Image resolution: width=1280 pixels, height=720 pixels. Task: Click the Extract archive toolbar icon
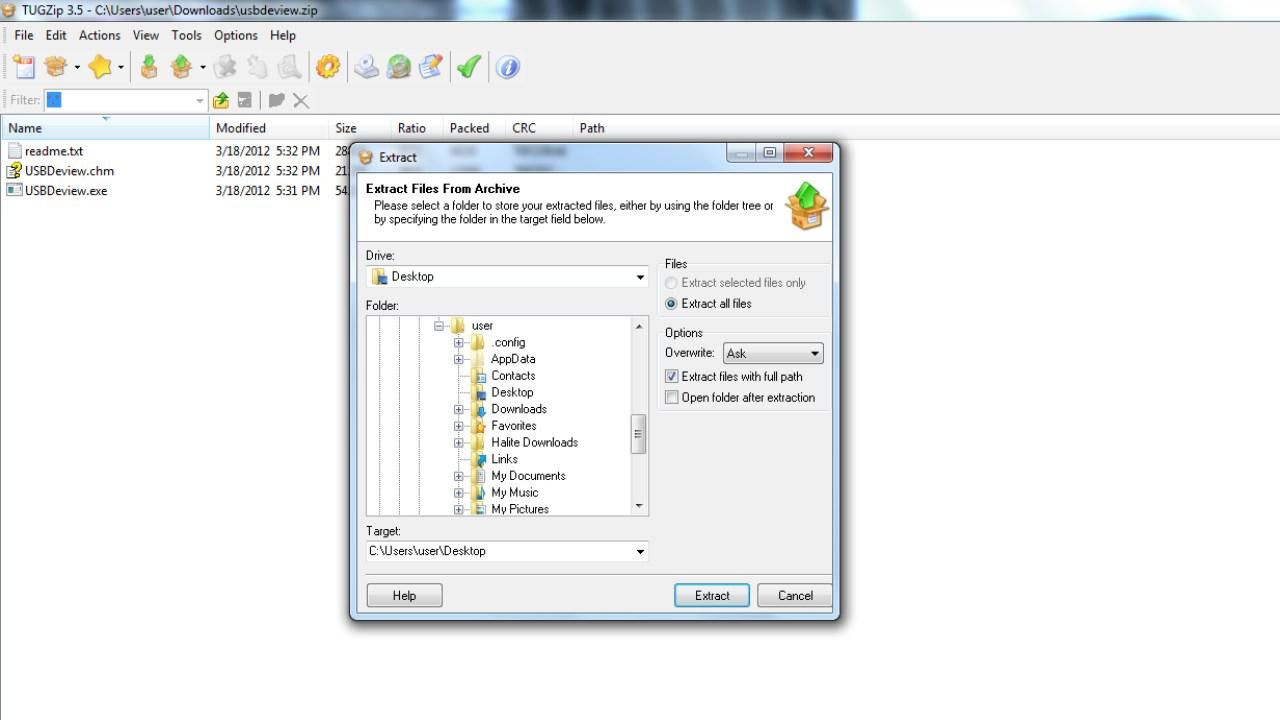(x=181, y=67)
